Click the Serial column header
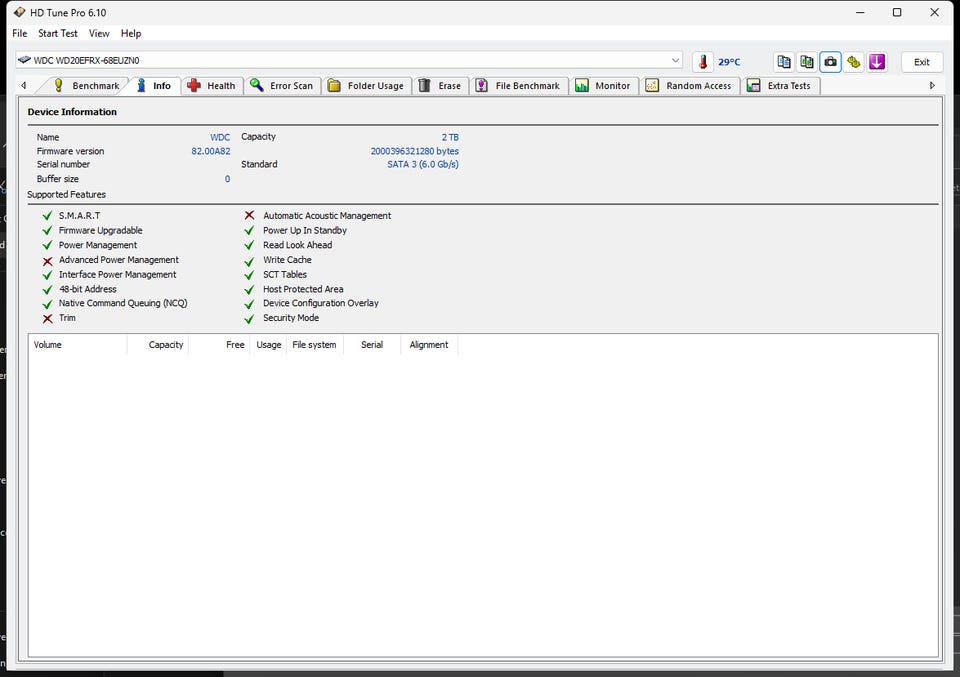 372,345
